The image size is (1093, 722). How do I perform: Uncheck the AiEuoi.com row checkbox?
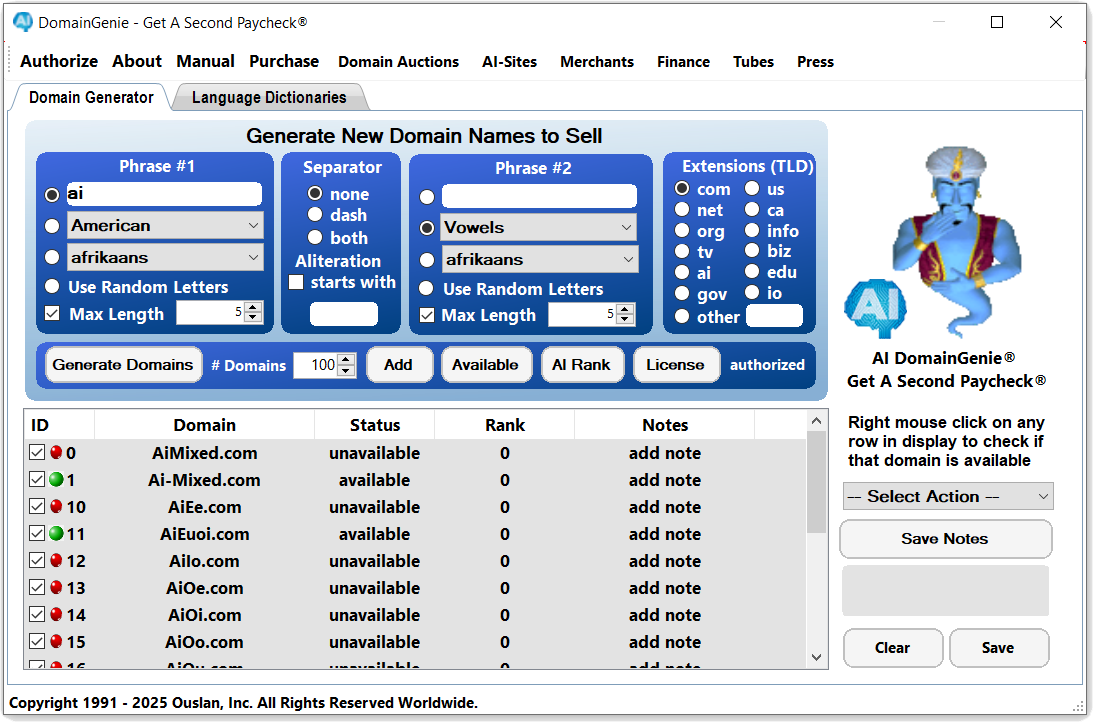tap(37, 534)
